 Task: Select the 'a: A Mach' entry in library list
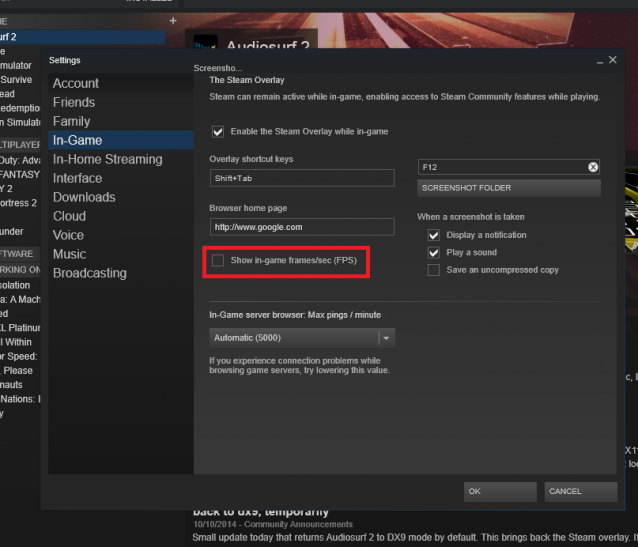coord(20,300)
